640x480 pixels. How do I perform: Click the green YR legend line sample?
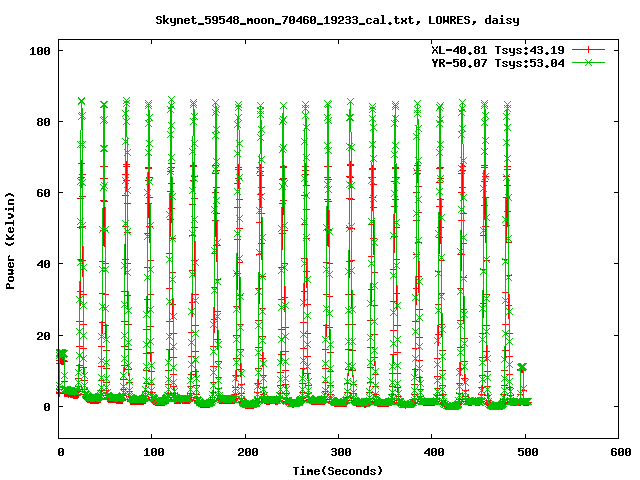point(588,62)
